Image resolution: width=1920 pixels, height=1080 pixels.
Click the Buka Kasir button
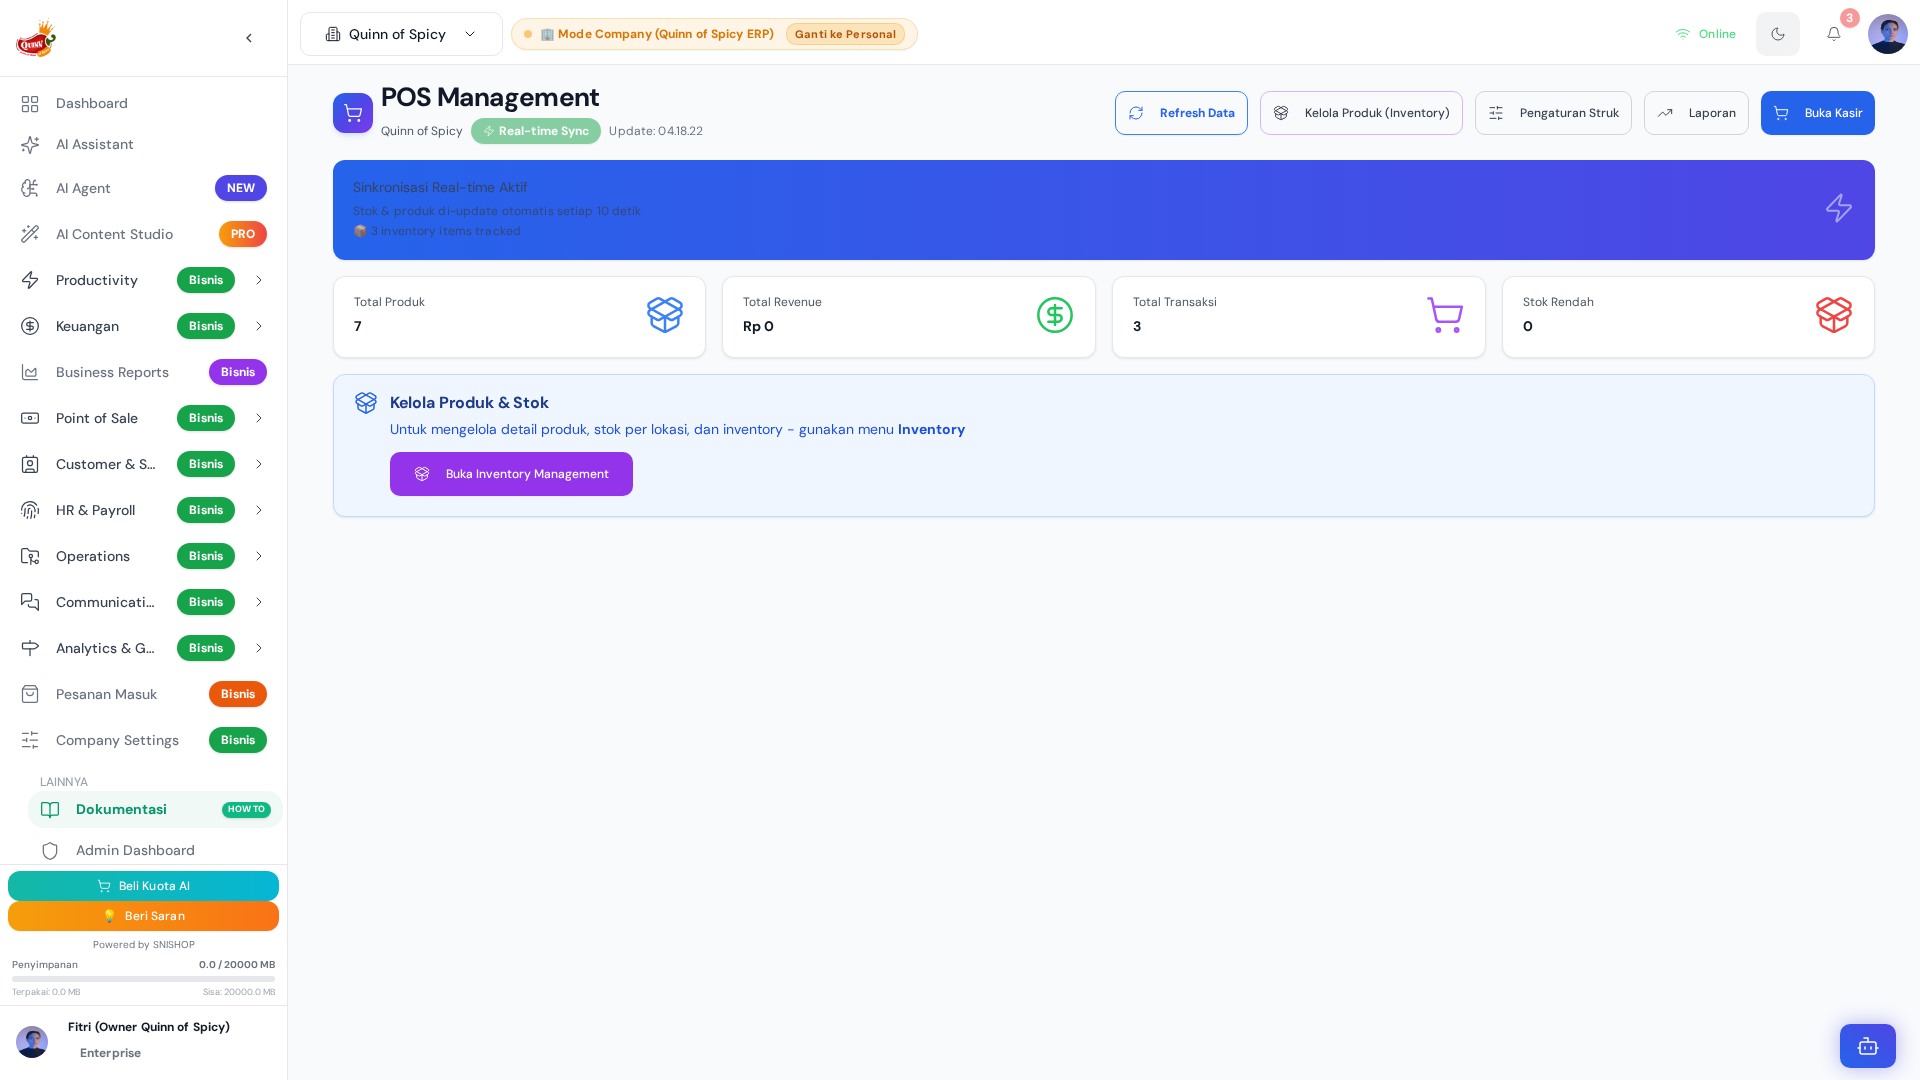click(x=1818, y=113)
